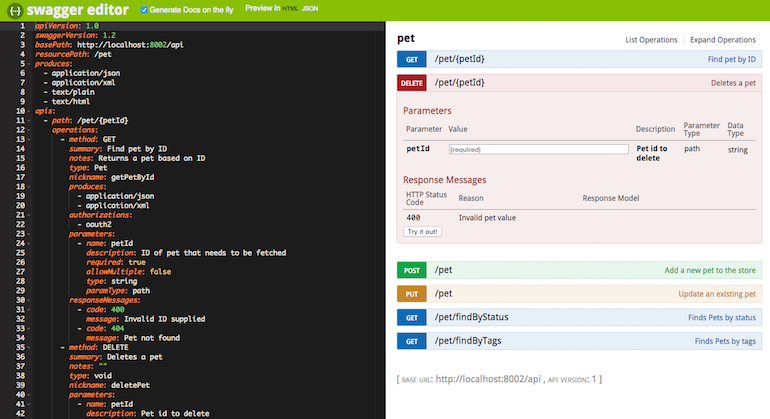770x419 pixels.
Task: Click the base URL footer text
Action: tap(499, 379)
